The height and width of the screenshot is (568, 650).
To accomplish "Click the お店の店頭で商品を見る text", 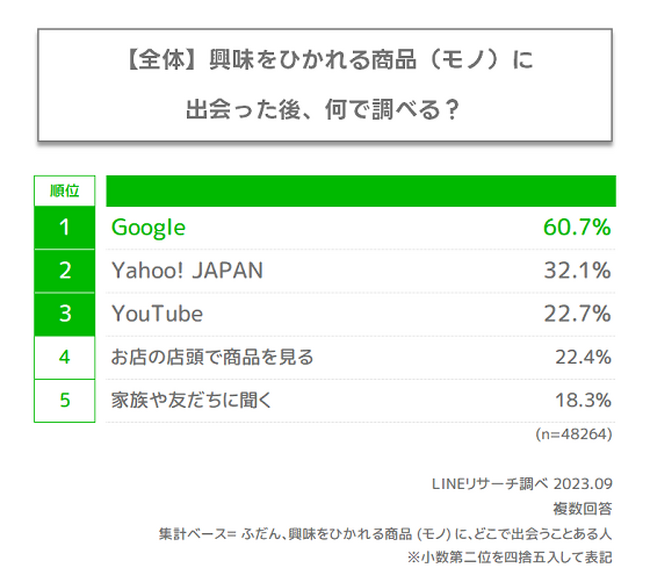I will 213,357.
